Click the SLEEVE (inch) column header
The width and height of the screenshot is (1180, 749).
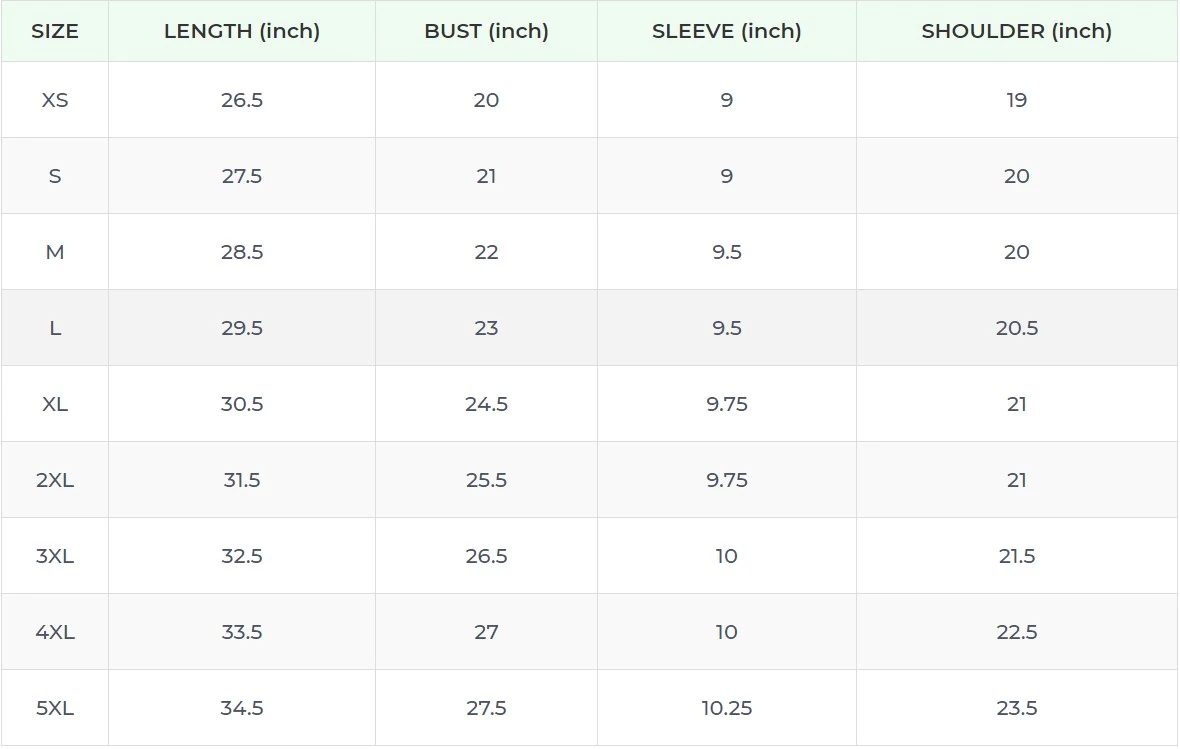(726, 31)
